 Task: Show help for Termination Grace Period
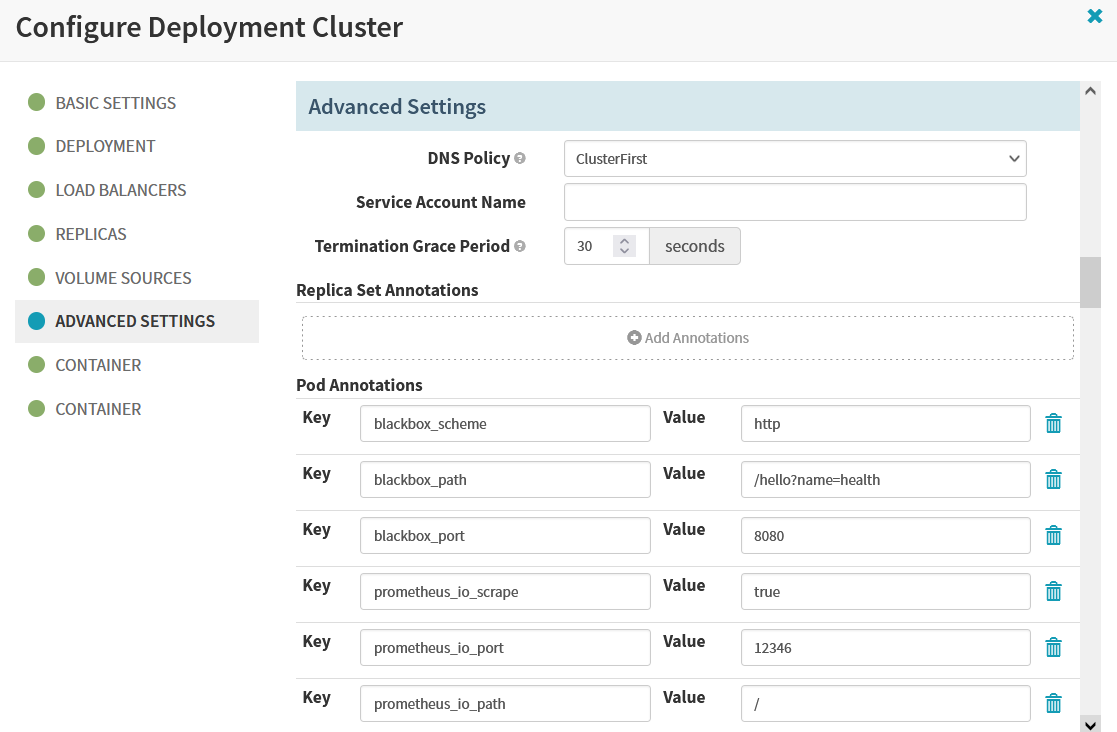pos(520,246)
